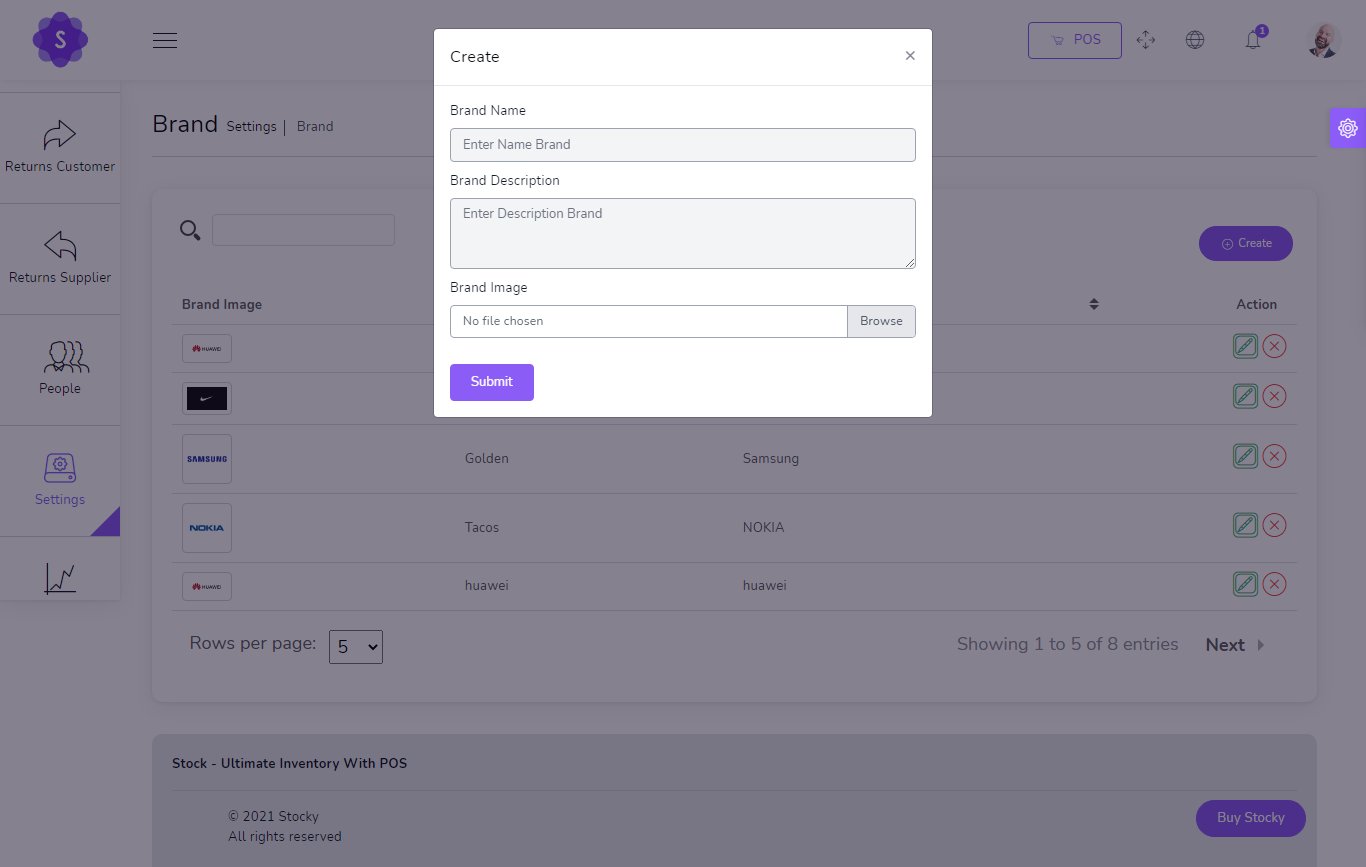
Task: Select Settings in the sidebar
Action: 60,480
